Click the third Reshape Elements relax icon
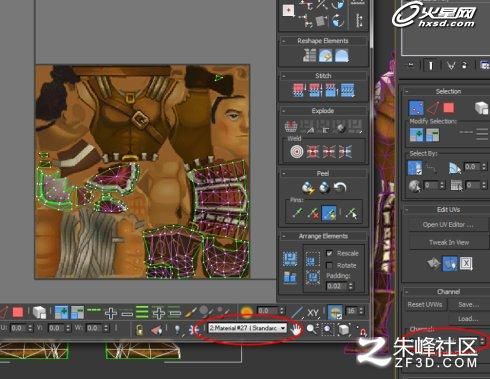Image resolution: width=490 pixels, height=379 pixels. (x=341, y=55)
